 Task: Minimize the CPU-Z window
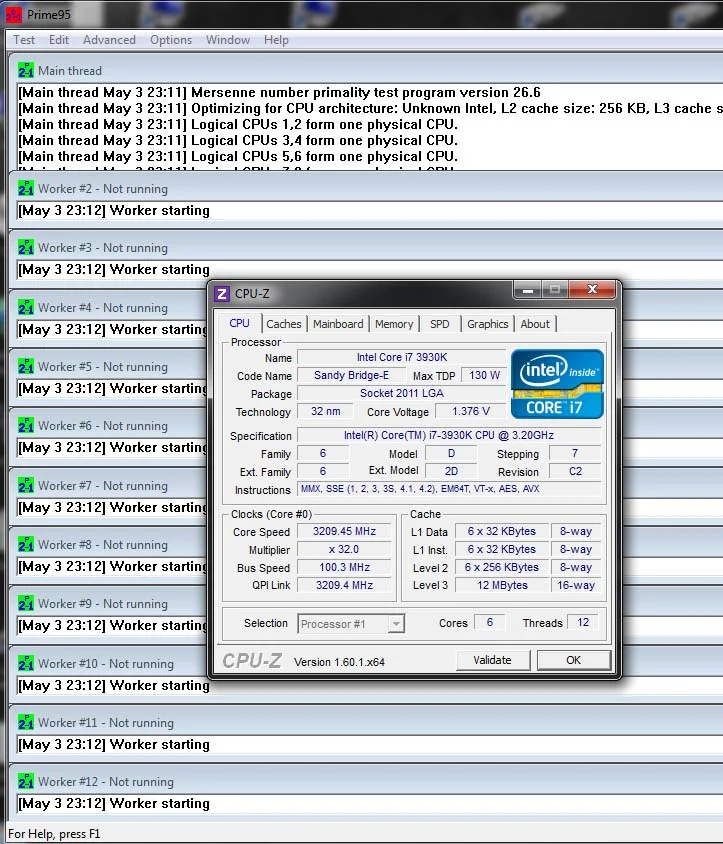pyautogui.click(x=528, y=290)
